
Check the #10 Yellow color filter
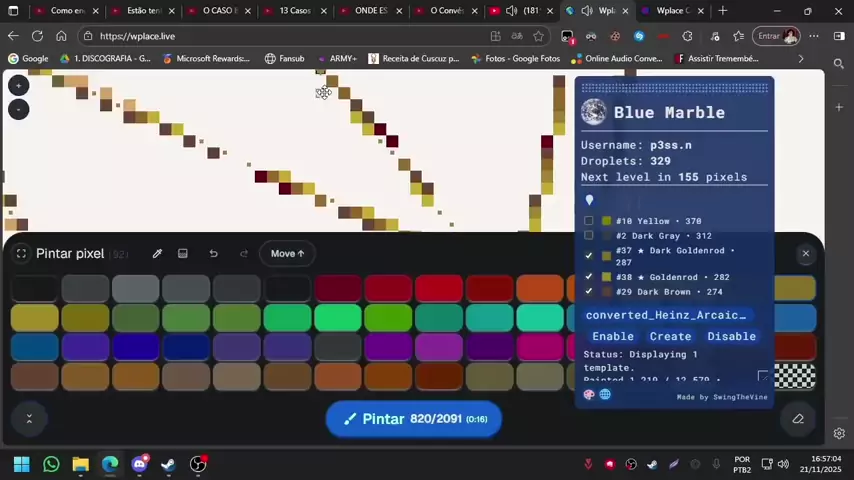pyautogui.click(x=589, y=221)
